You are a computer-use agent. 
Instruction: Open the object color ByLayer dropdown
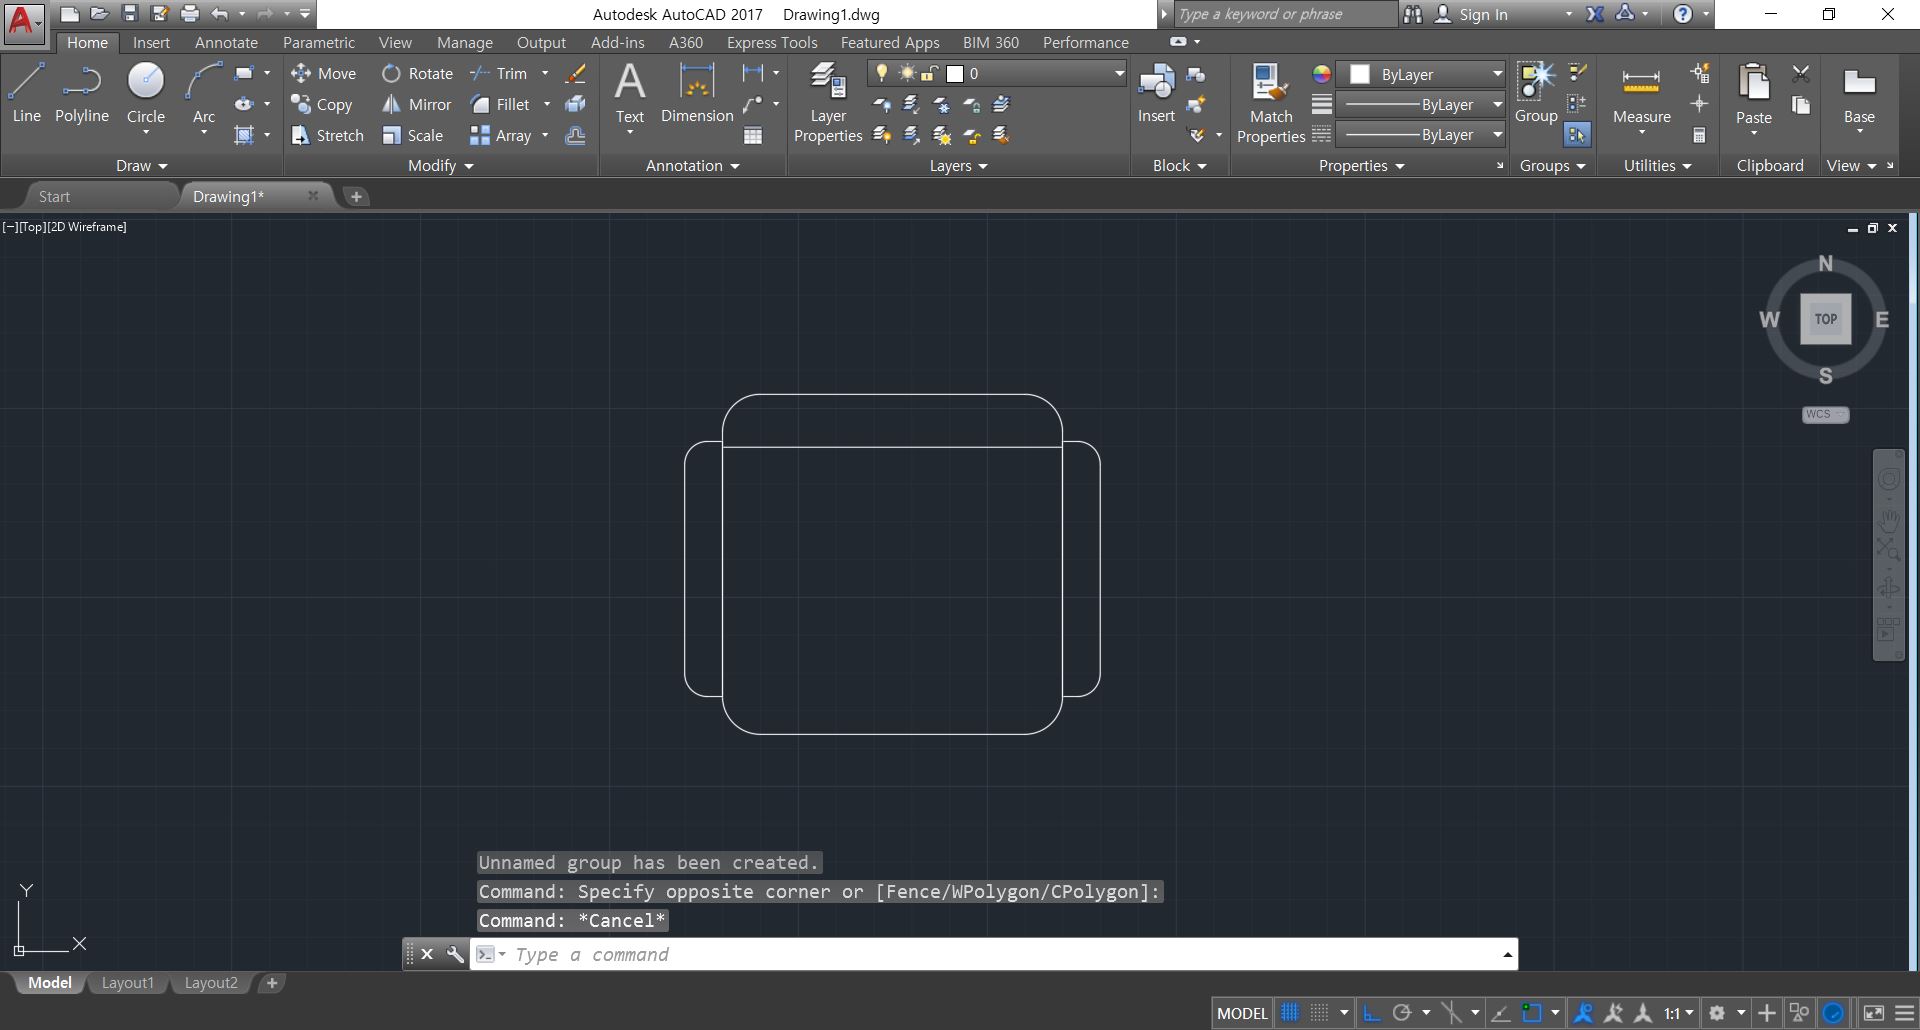(1421, 74)
